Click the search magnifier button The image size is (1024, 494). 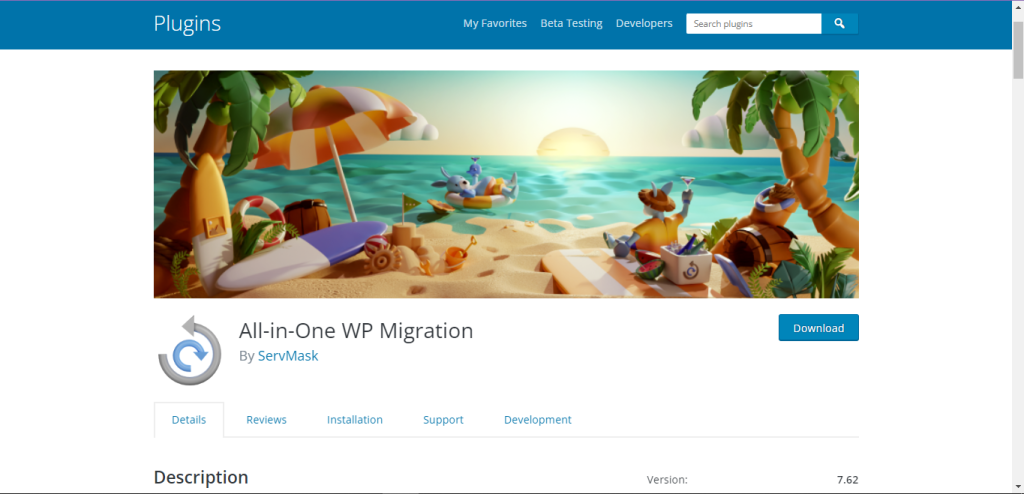839,24
